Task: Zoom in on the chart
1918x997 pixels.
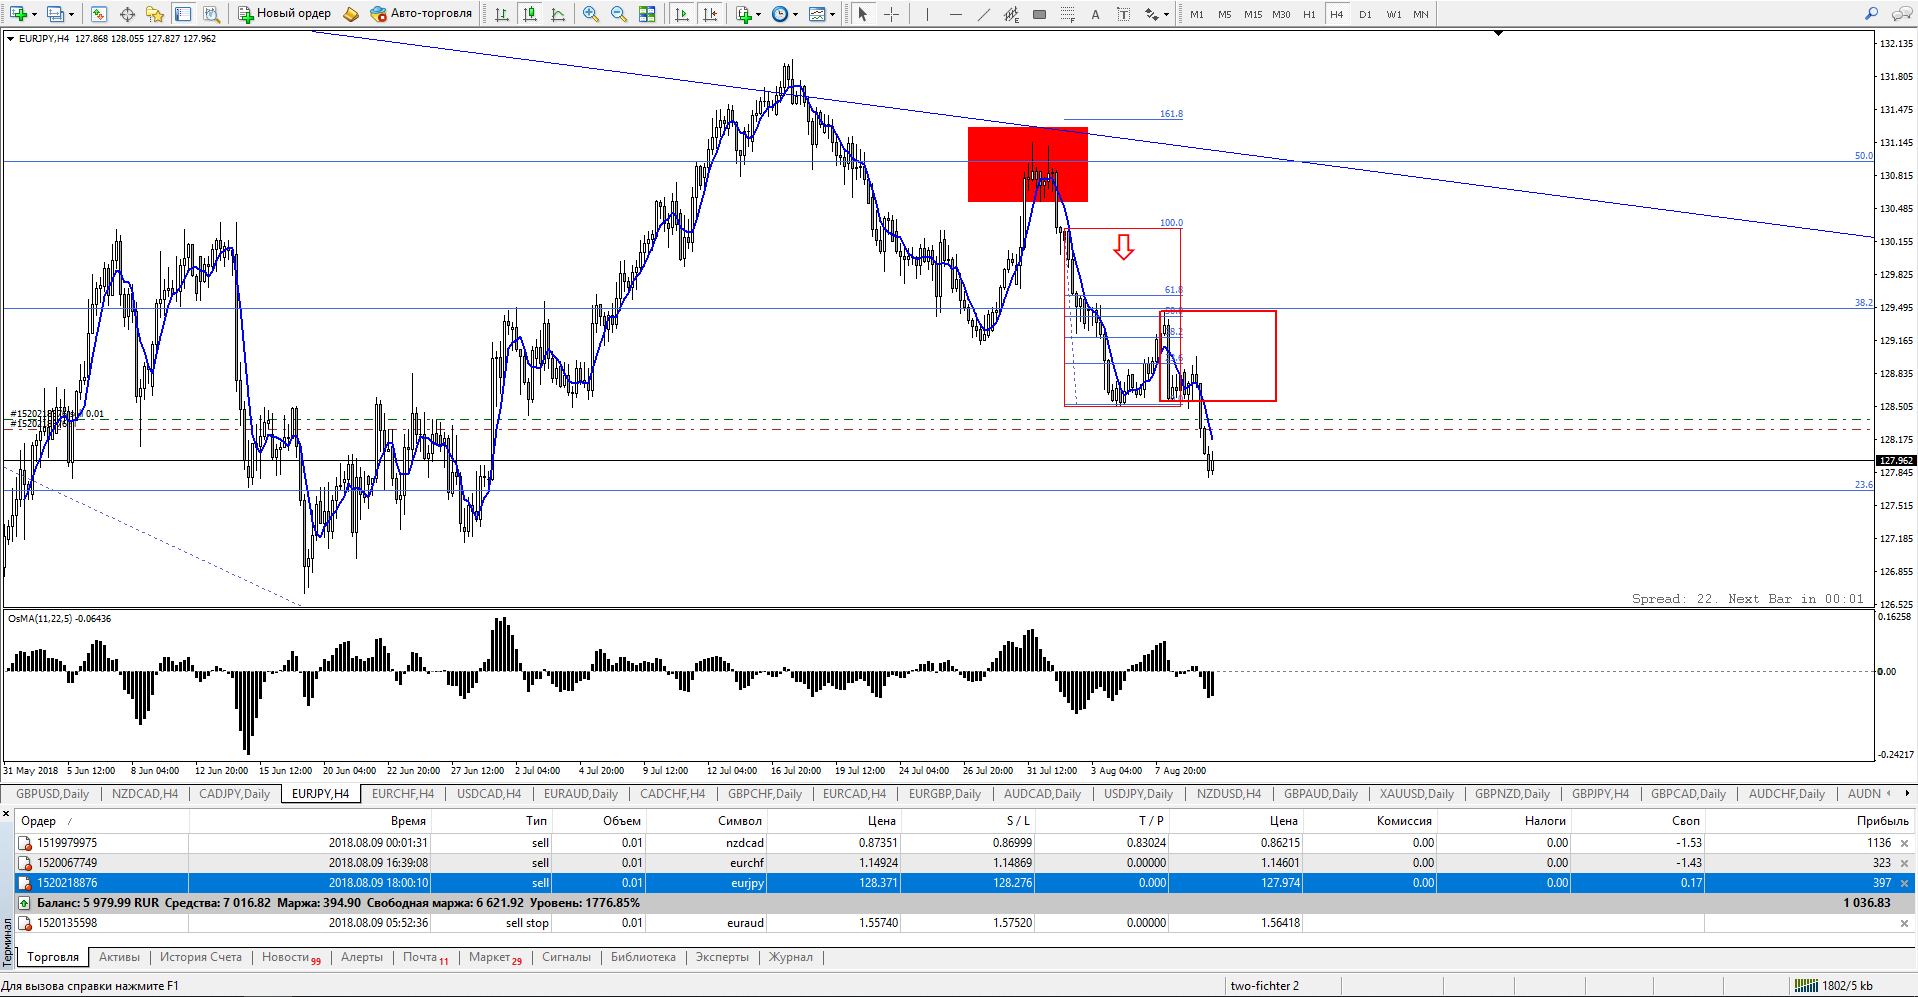Action: click(591, 14)
